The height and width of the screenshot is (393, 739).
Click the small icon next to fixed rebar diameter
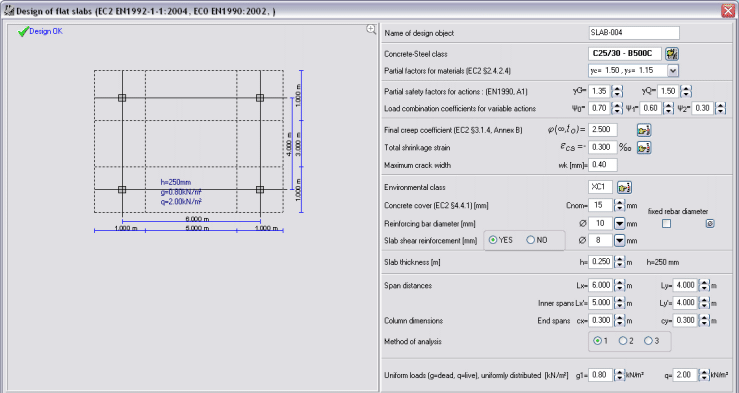[x=710, y=223]
